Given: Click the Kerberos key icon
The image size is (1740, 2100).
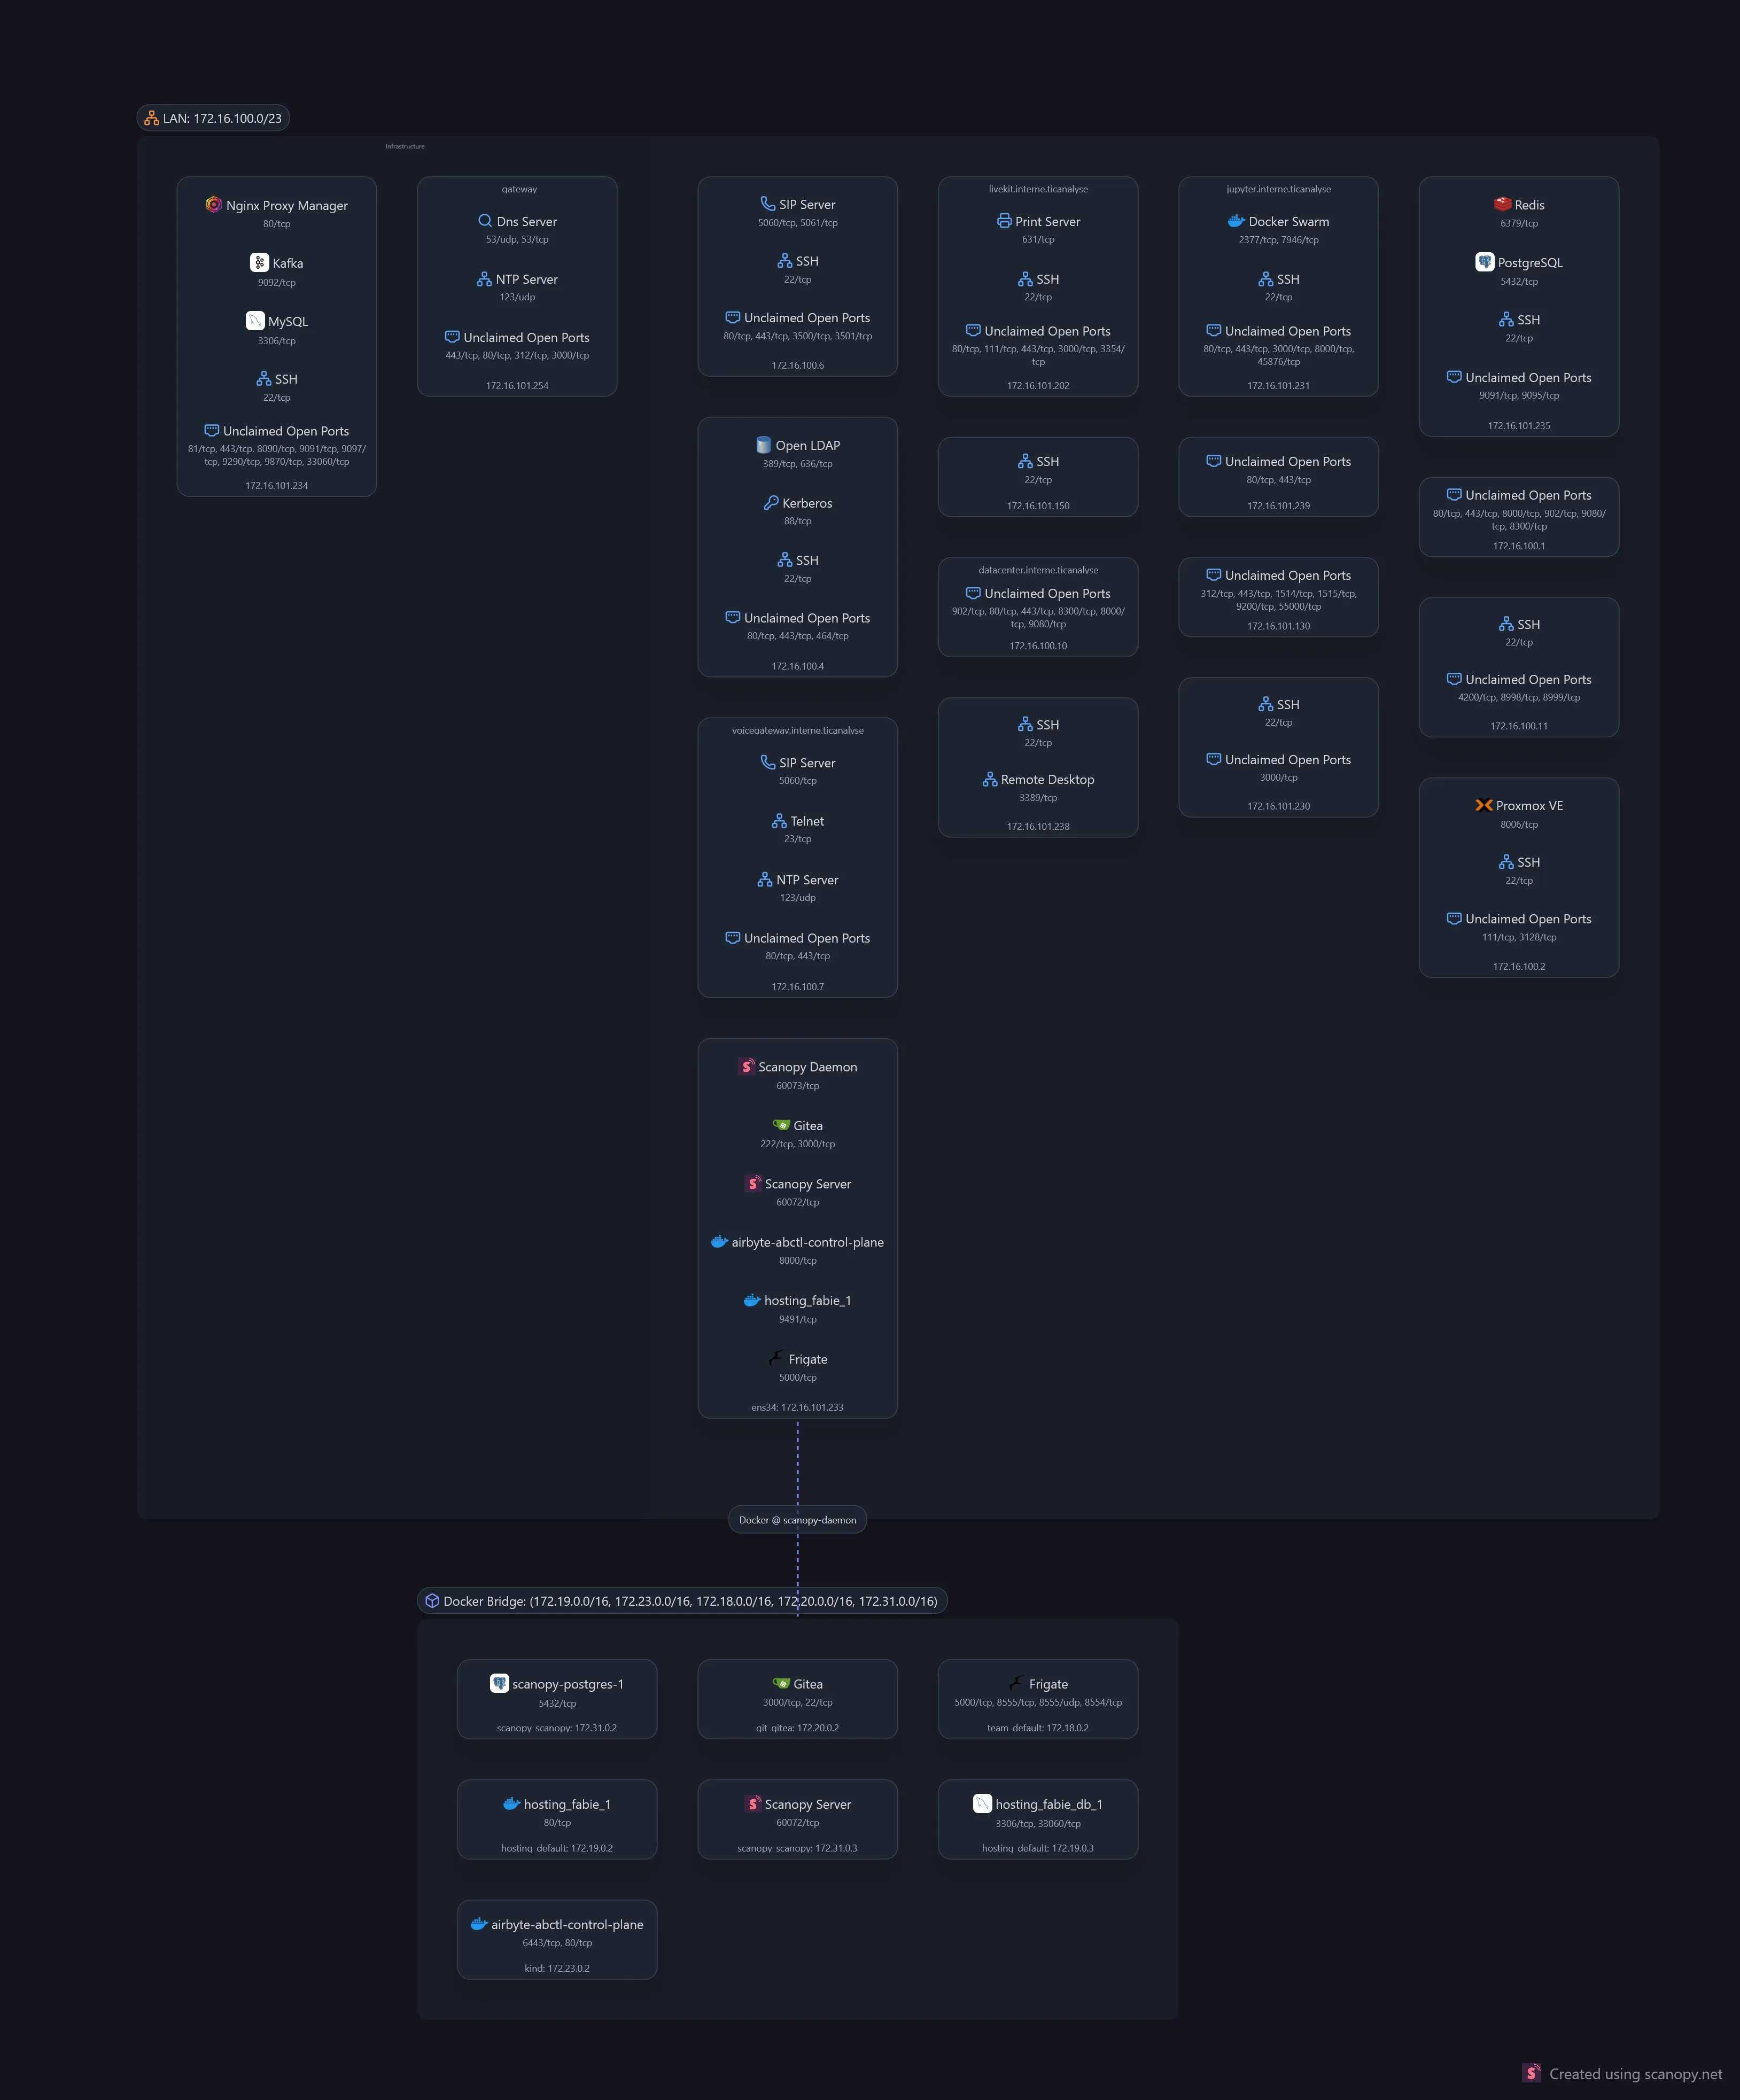Looking at the screenshot, I should (770, 503).
